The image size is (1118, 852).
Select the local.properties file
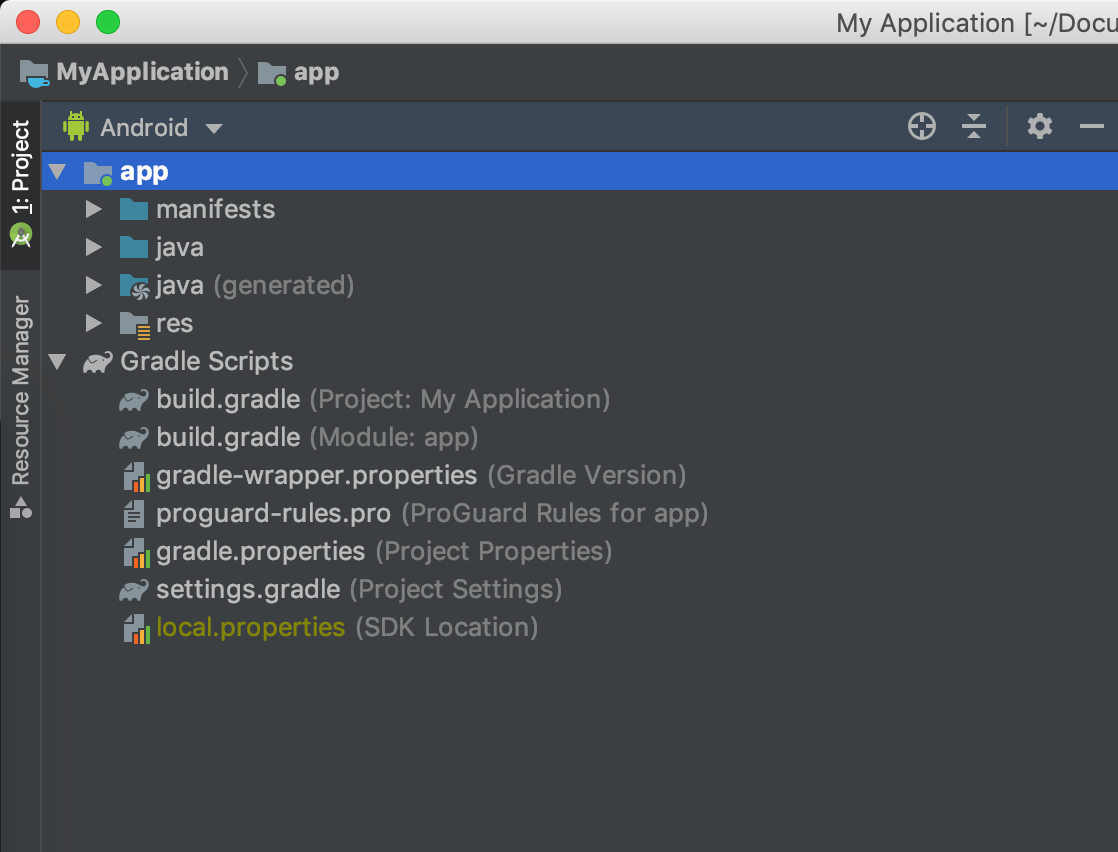pos(250,628)
